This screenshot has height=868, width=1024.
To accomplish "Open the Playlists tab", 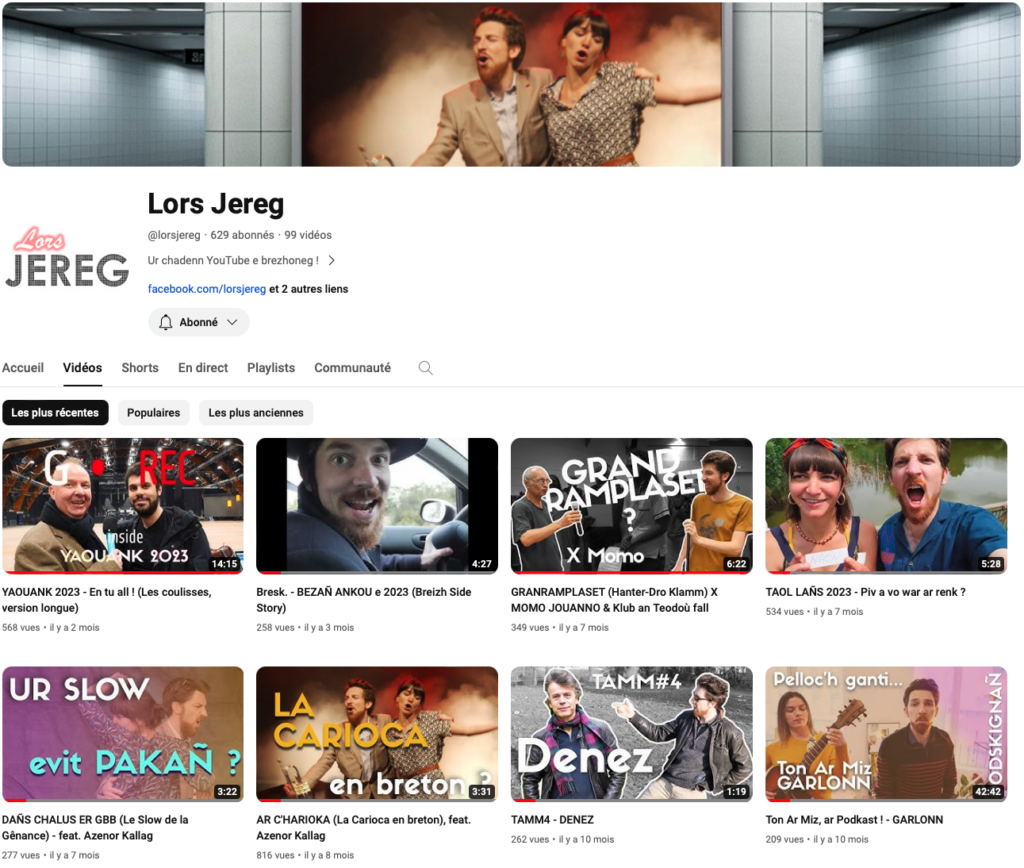I will 271,368.
